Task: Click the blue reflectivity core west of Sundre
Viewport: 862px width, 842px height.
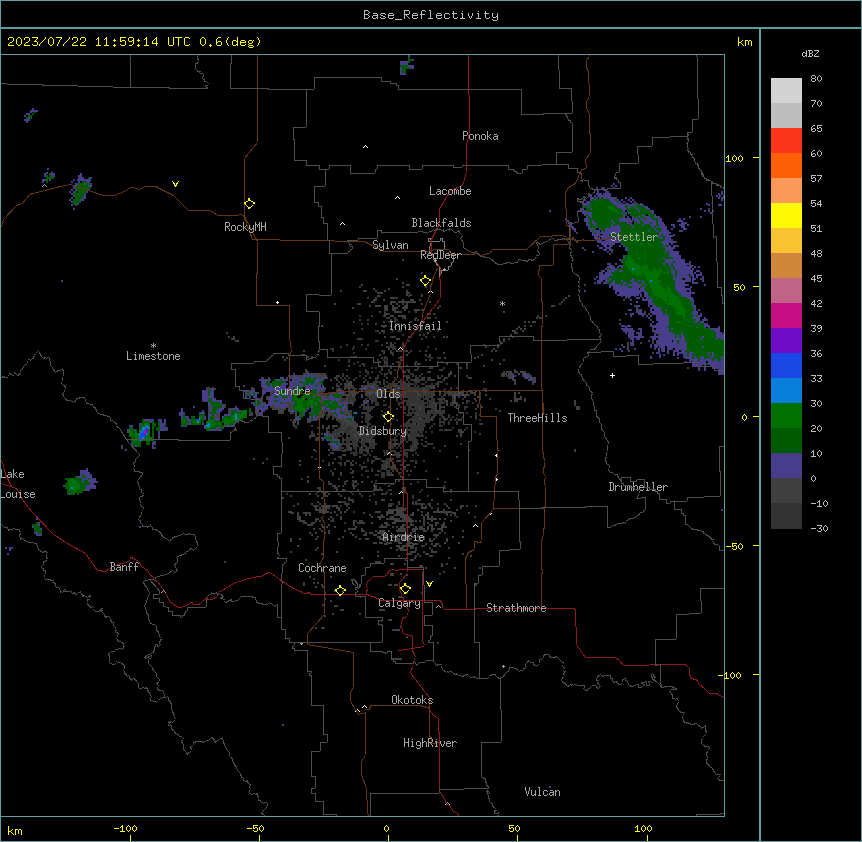Action: click(x=144, y=431)
